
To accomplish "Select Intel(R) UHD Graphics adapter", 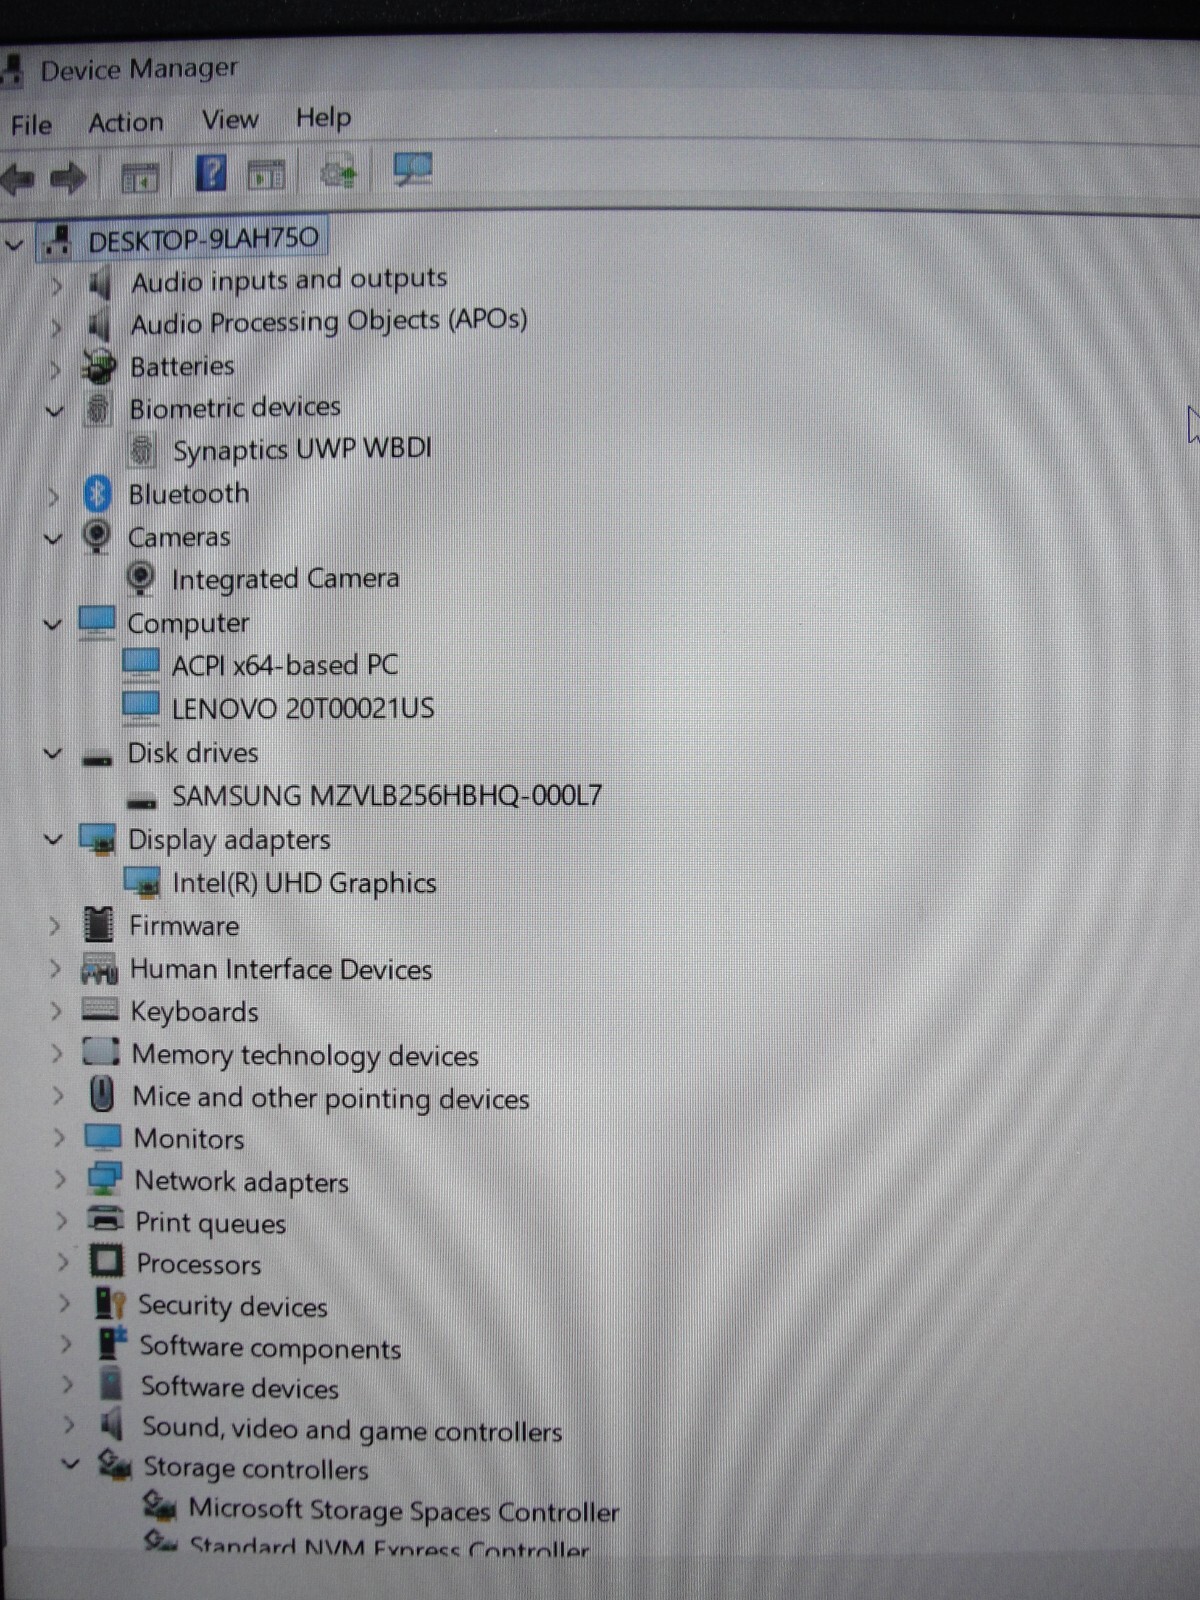I will (x=304, y=883).
